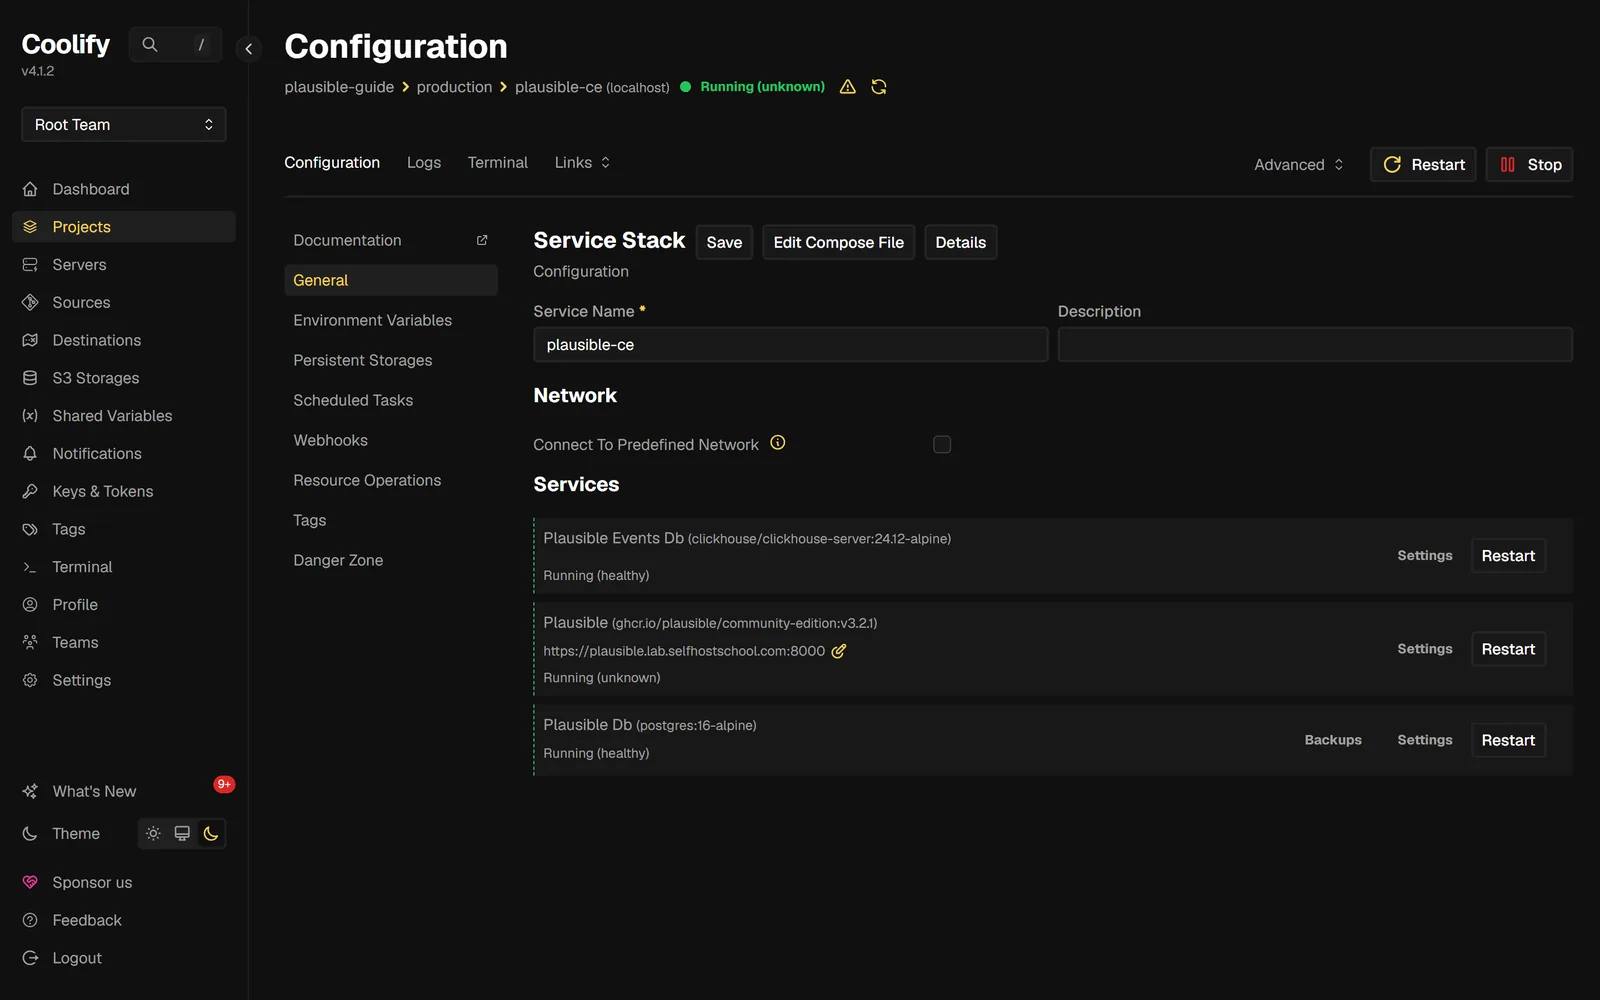Open Danger Zone menu item
The image size is (1600, 1000).
pos(391,560)
